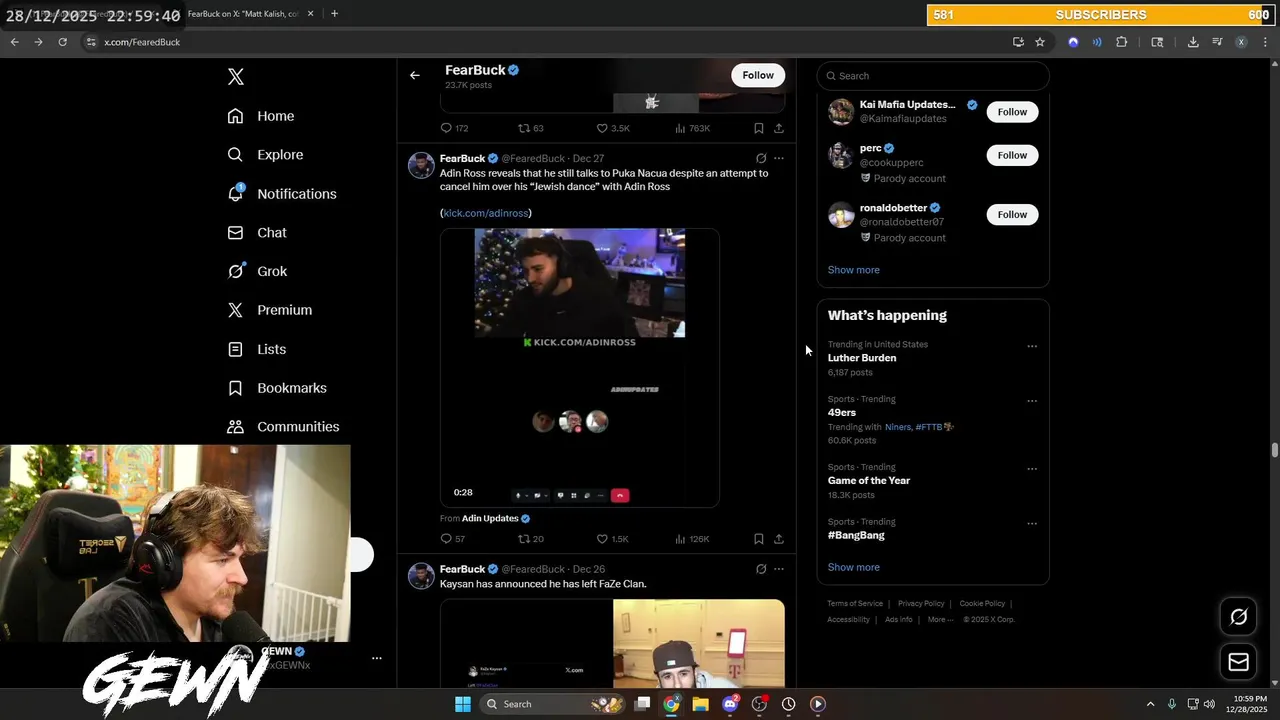
Task: Click the X logo in the sidebar
Action: point(235,77)
